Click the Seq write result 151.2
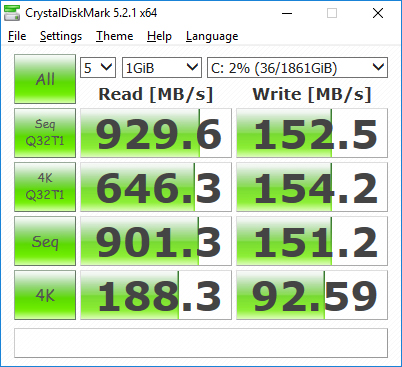Viewport: 402px width, 367px height. [312, 241]
